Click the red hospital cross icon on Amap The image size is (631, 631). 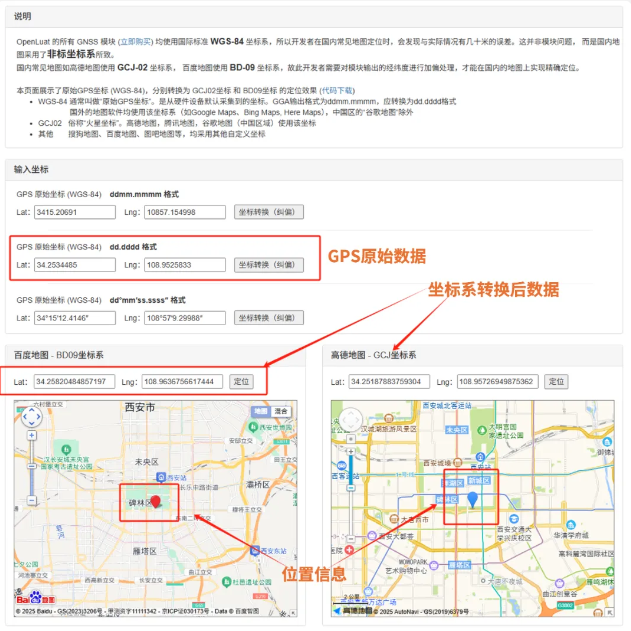click(349, 550)
